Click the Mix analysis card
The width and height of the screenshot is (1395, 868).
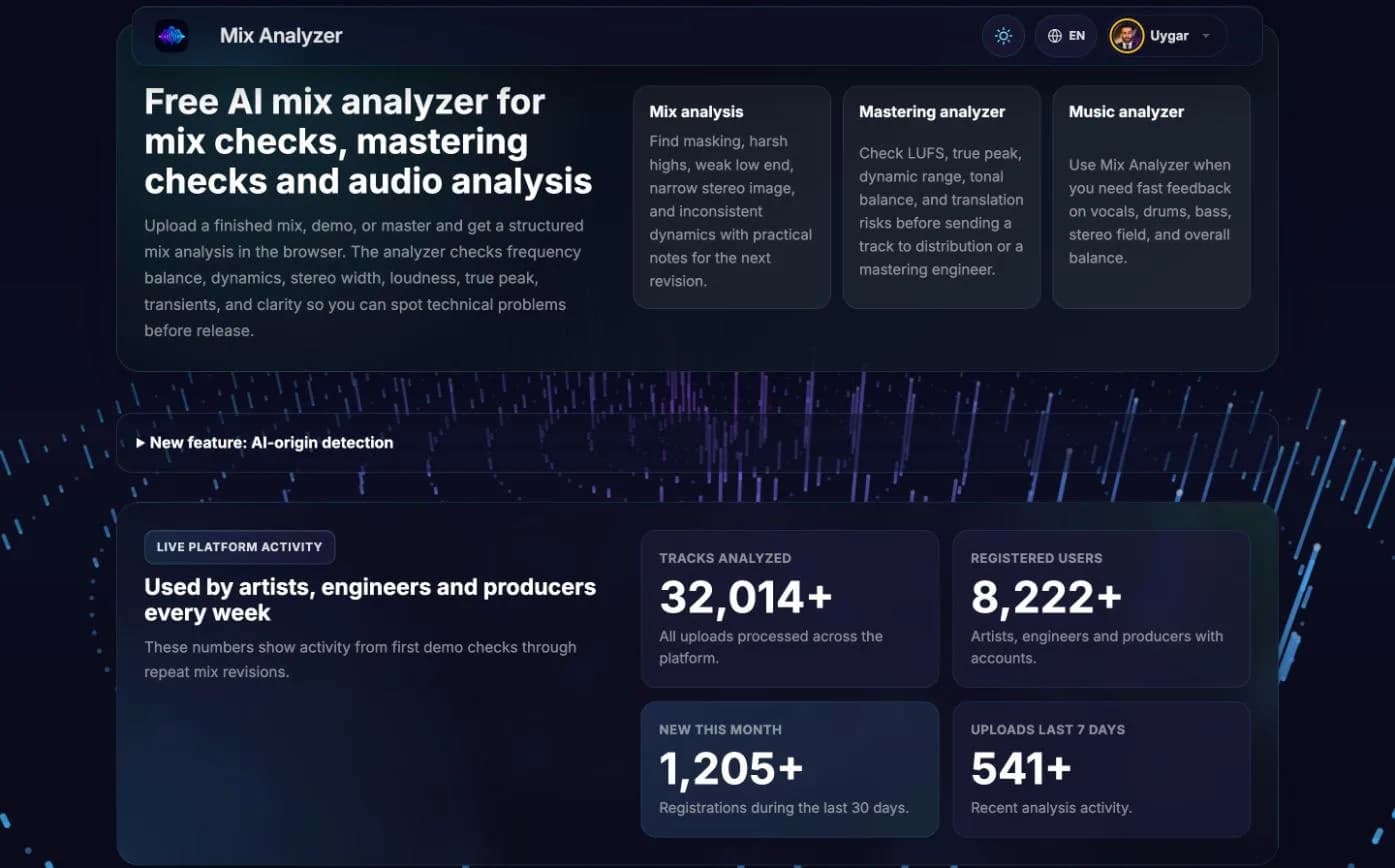pos(732,197)
